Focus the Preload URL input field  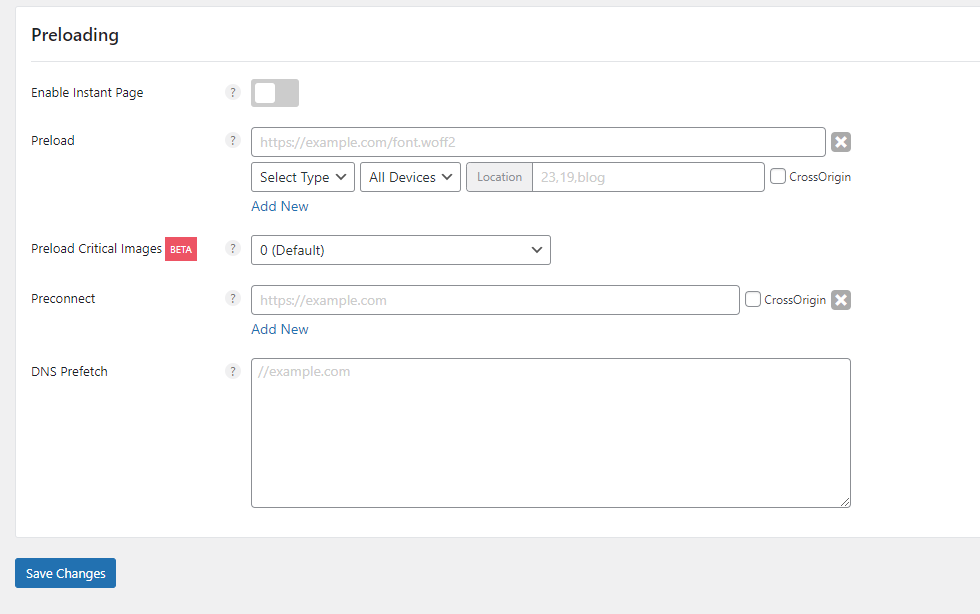pos(538,142)
